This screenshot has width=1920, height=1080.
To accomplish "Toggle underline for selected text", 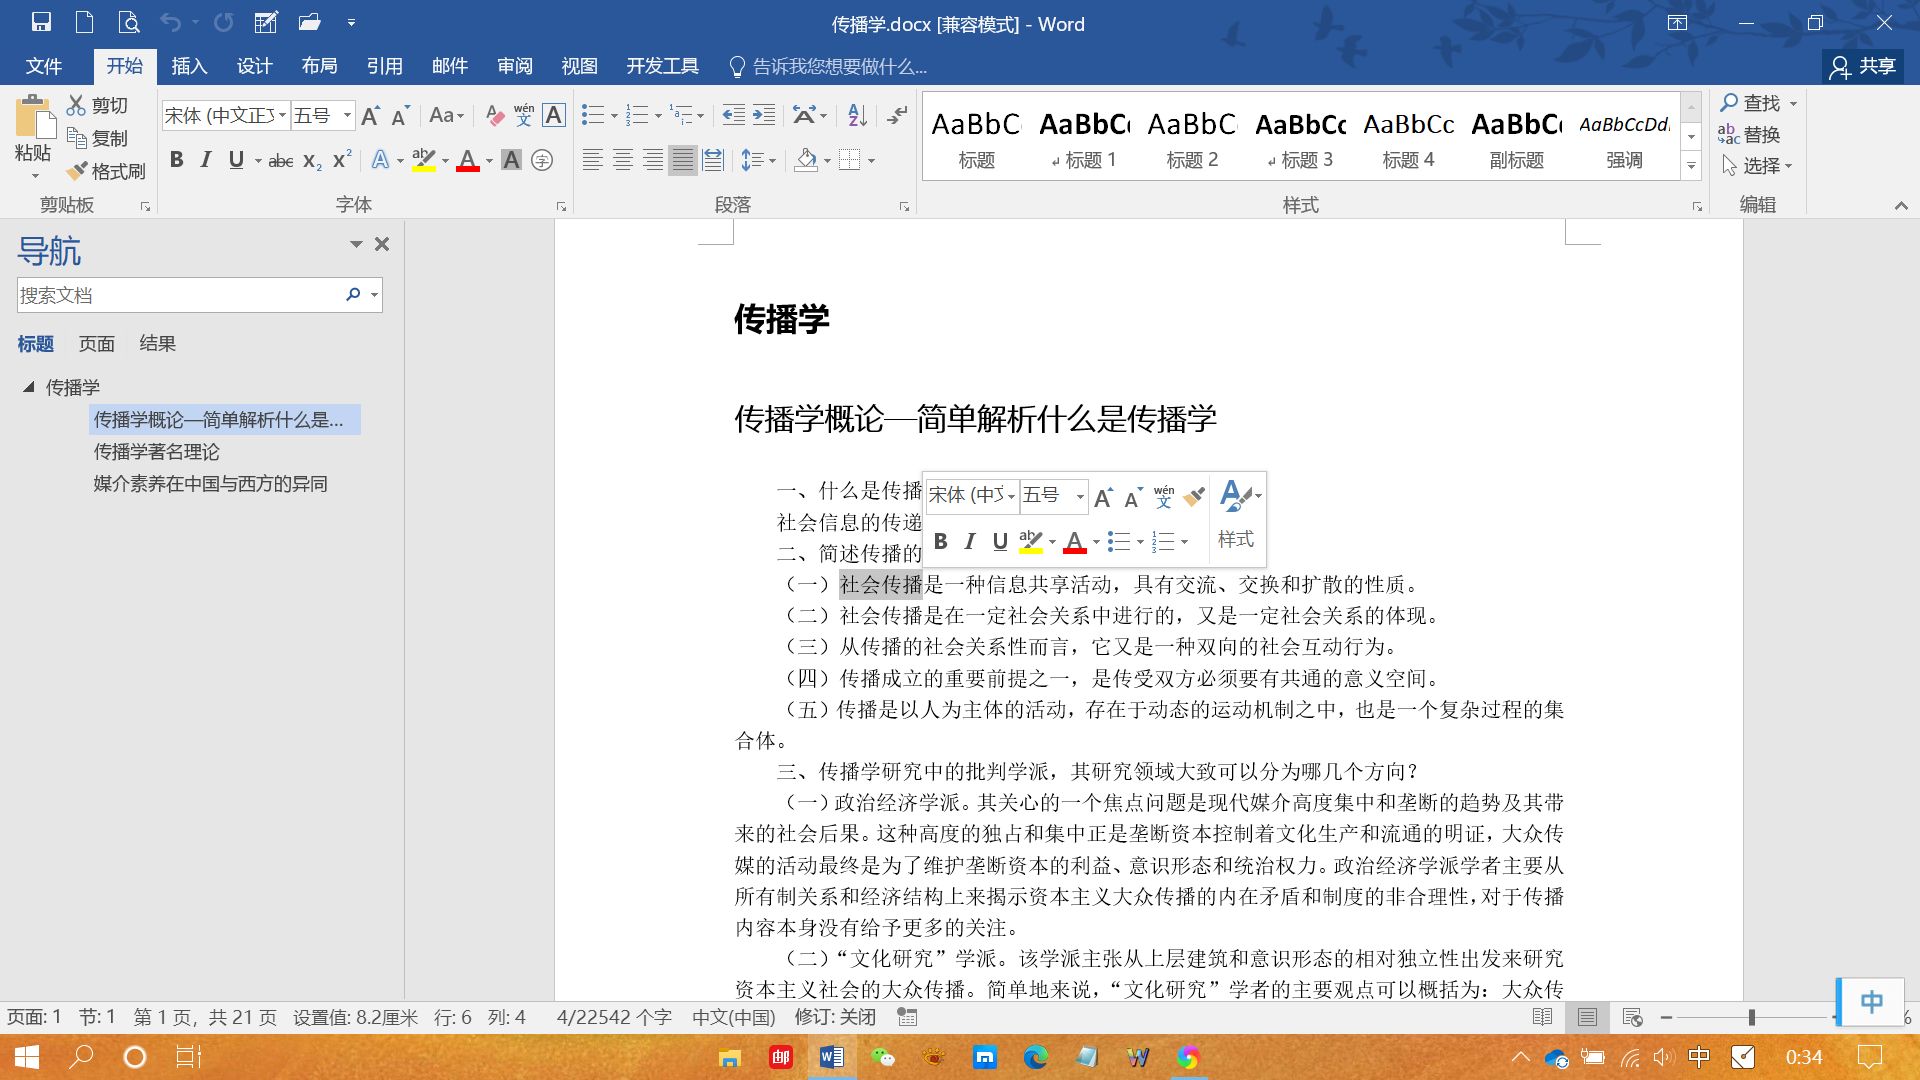I will click(x=236, y=159).
